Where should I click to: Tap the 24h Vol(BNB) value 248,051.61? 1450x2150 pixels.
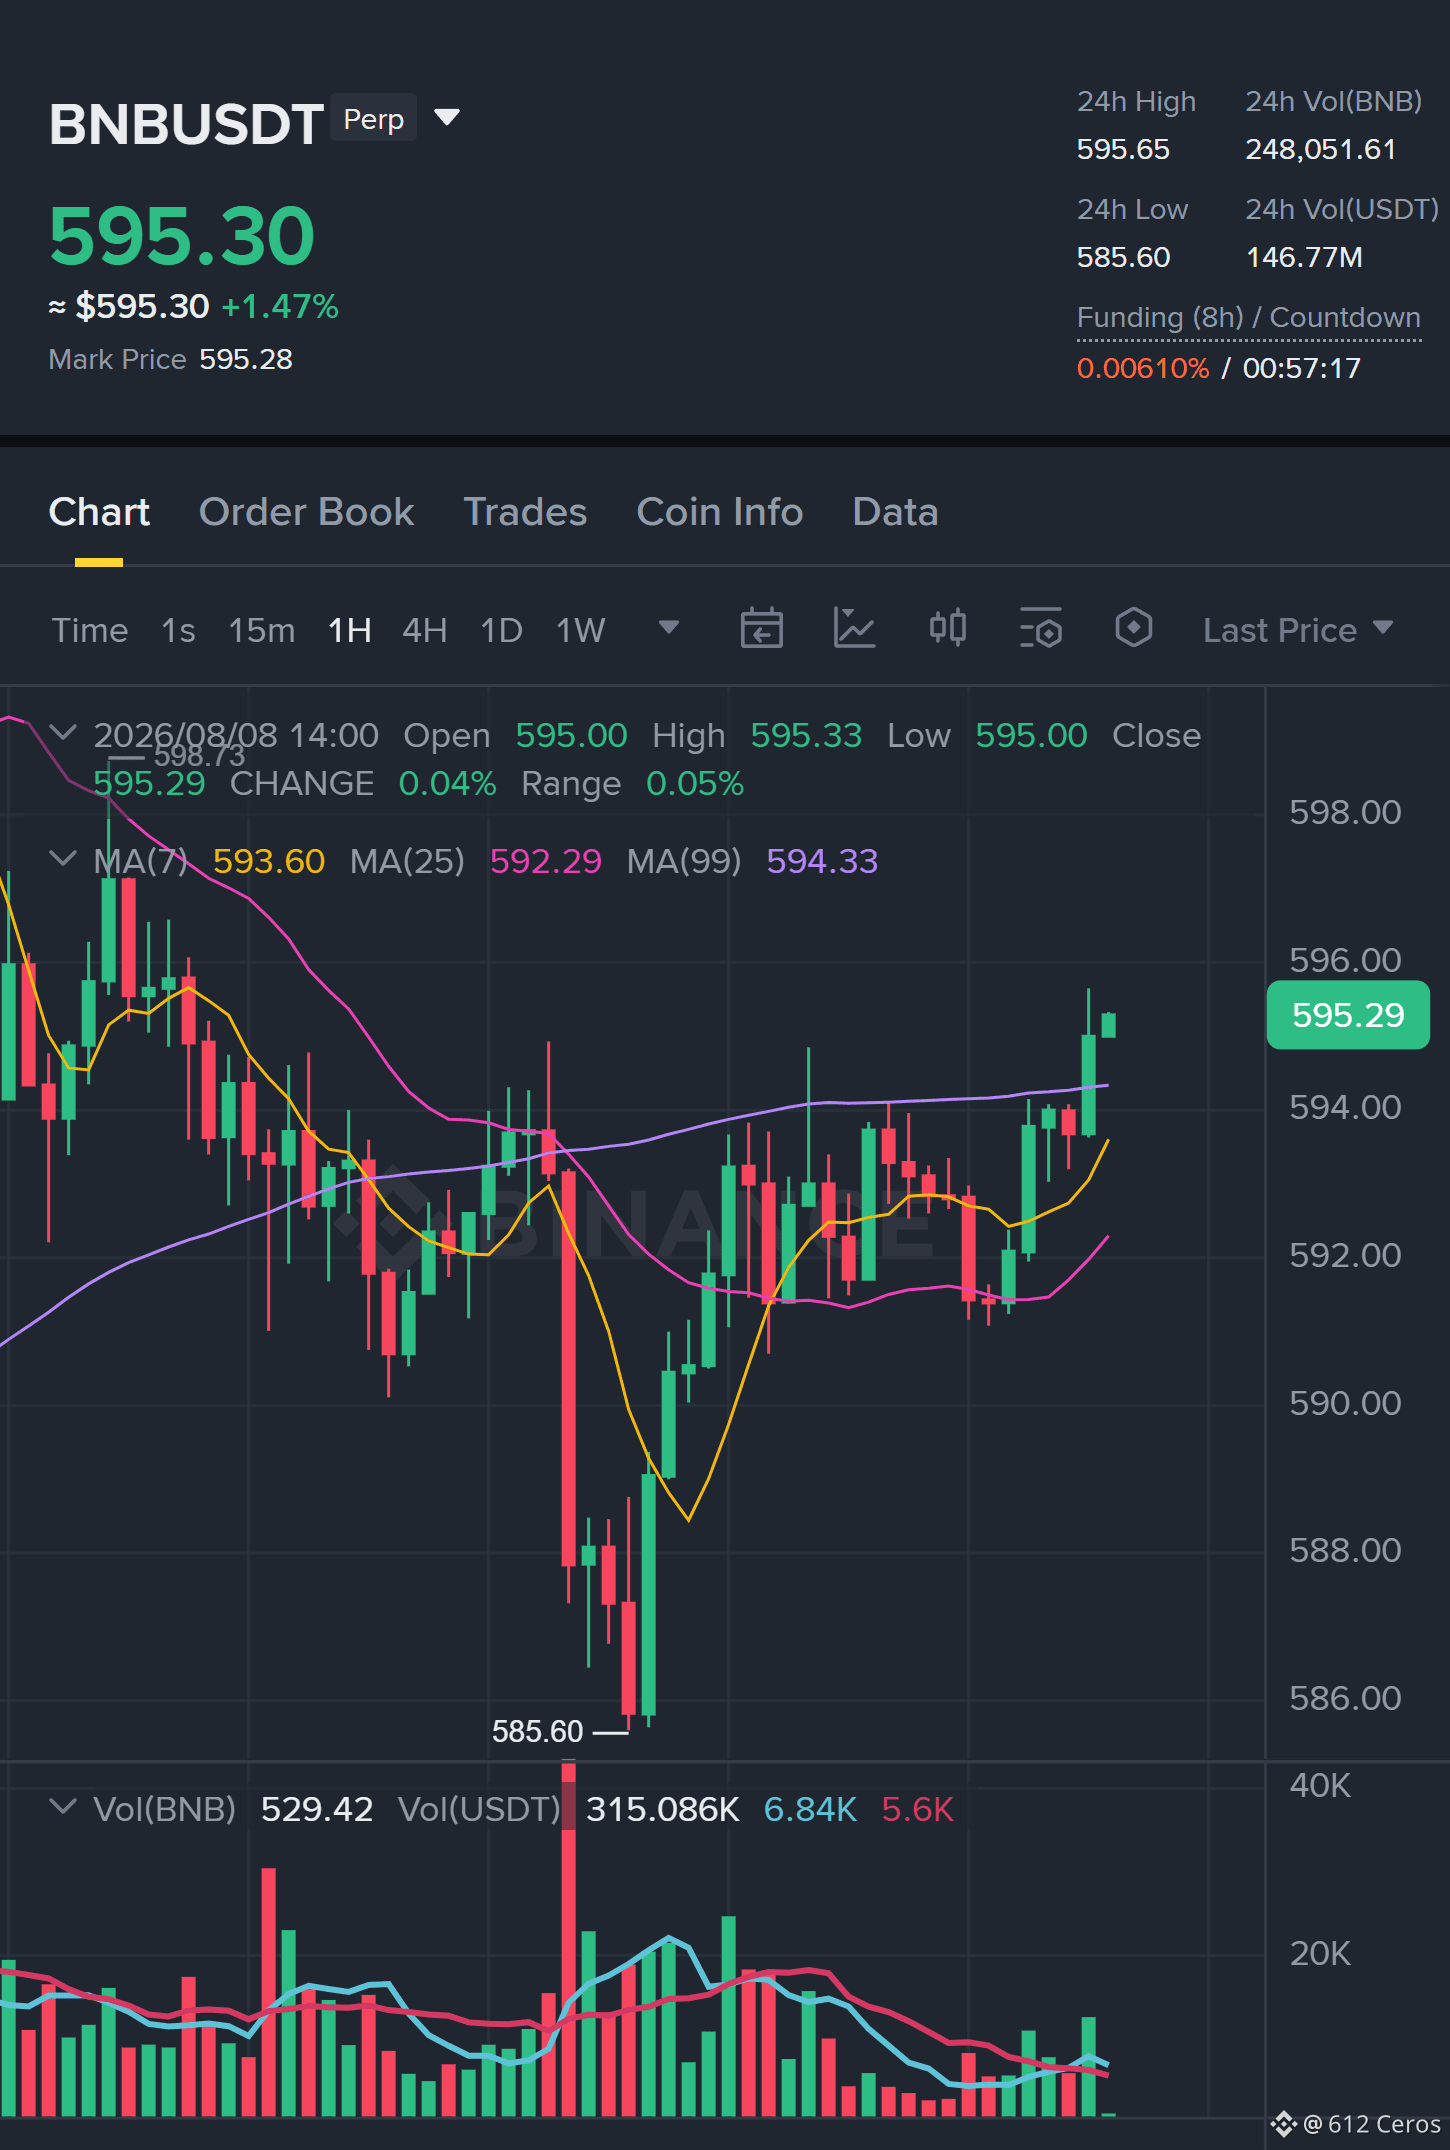point(1320,149)
